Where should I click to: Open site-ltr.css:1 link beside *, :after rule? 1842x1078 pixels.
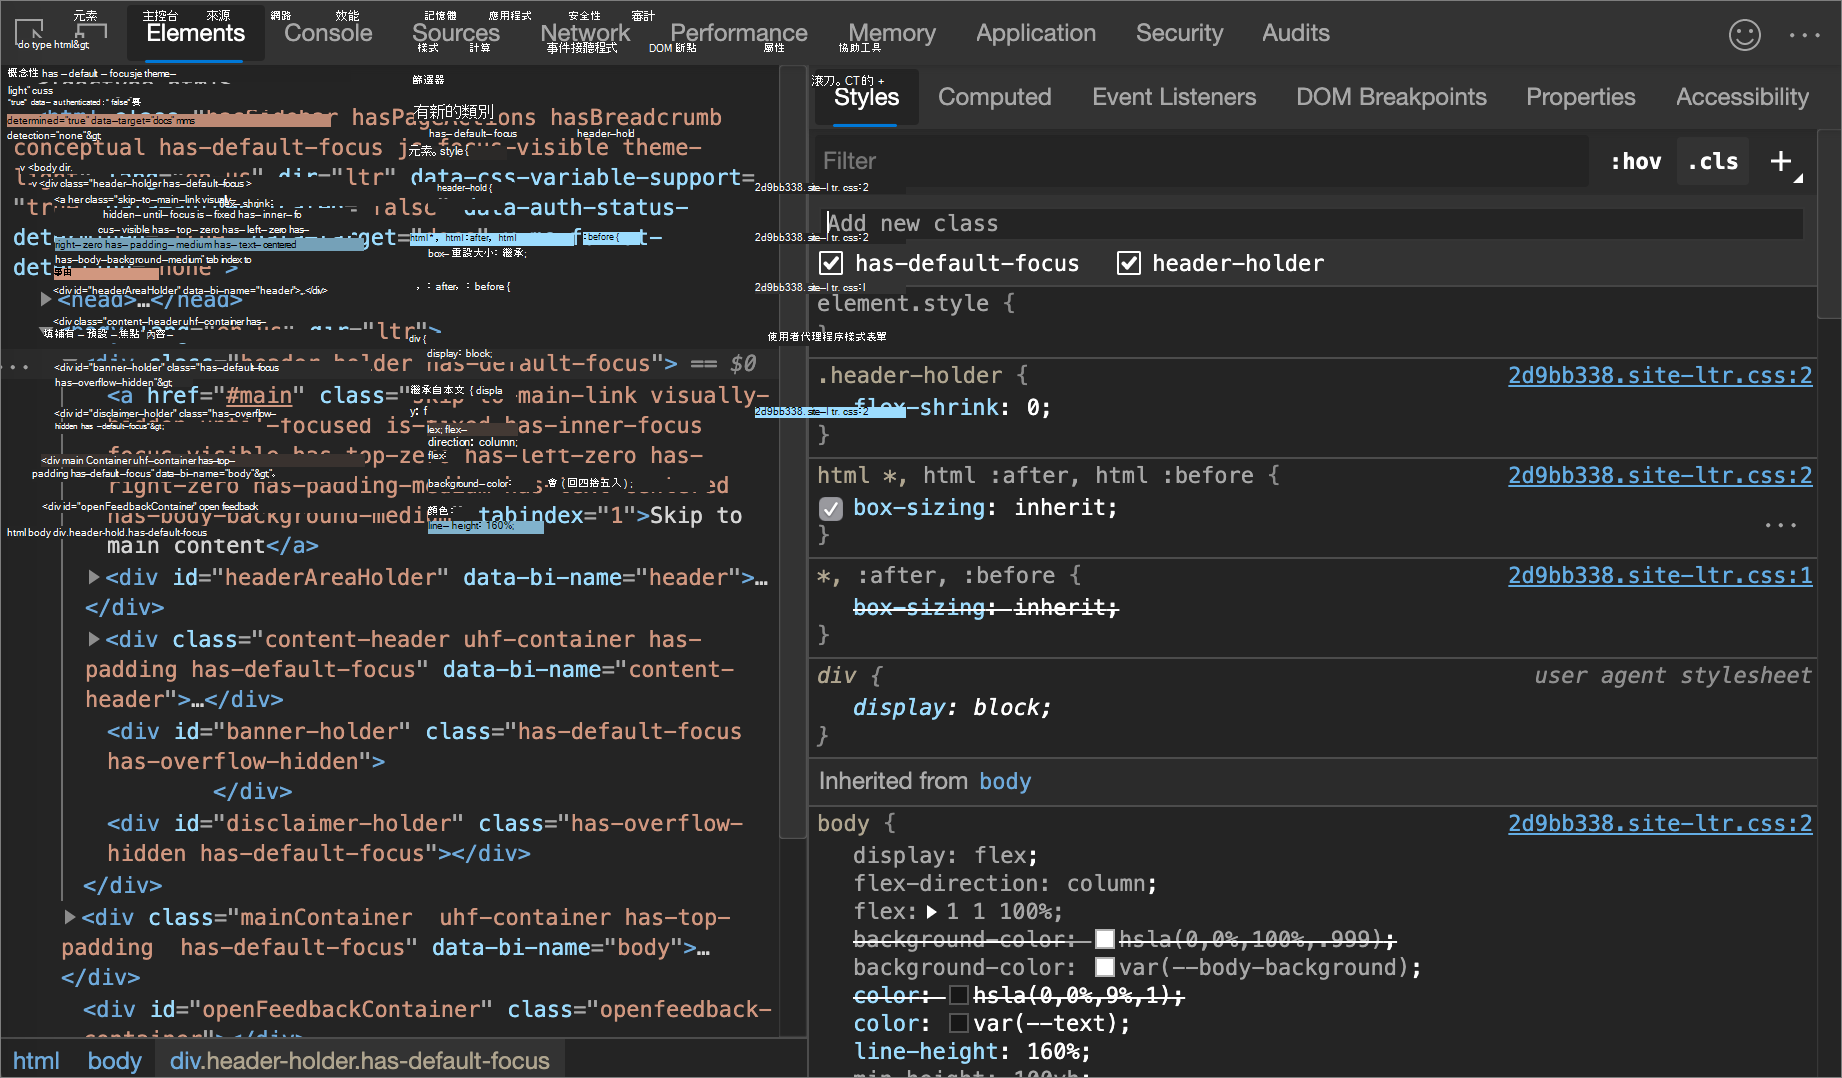tap(1660, 575)
